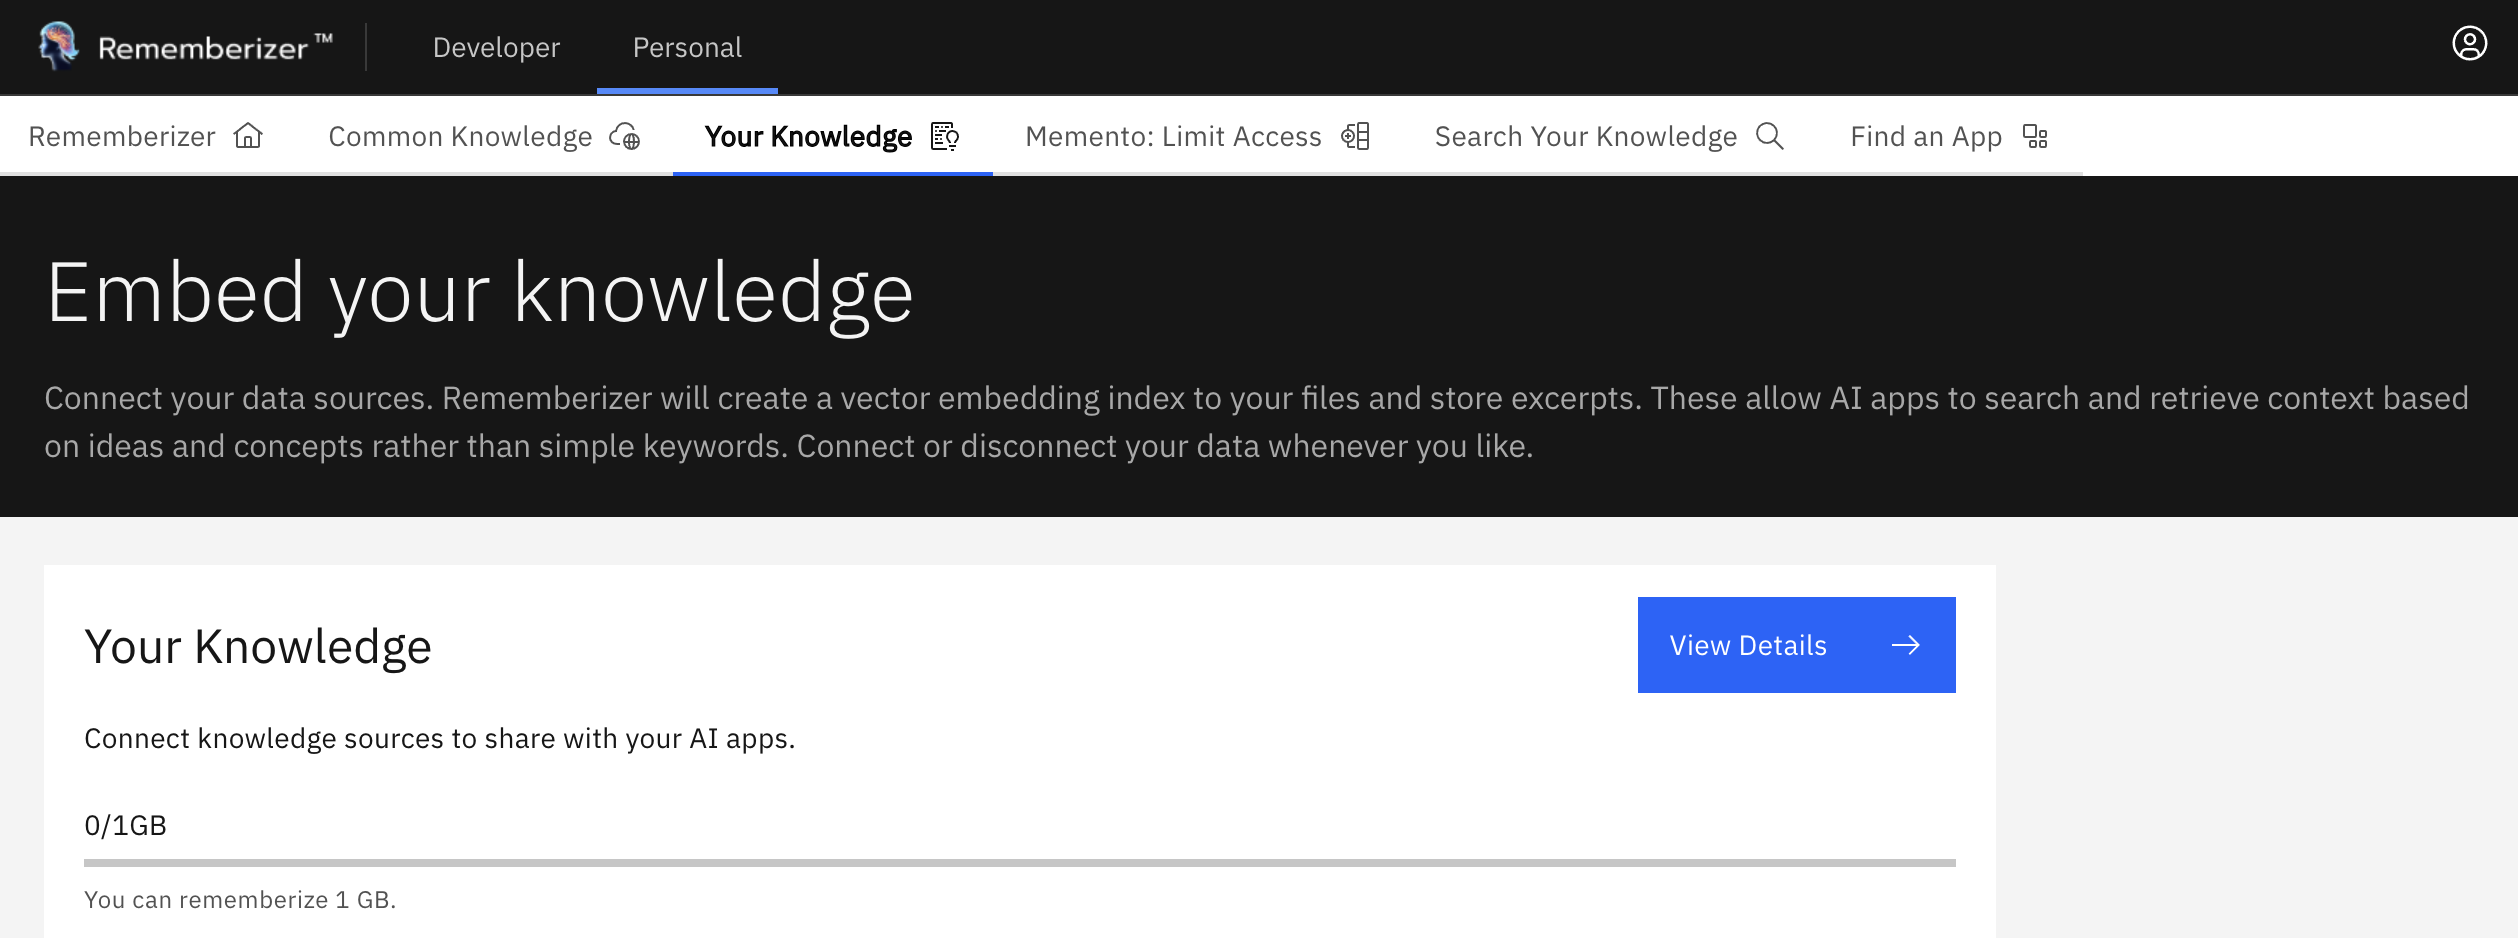Click the apps grid icon beside Find an App
Image resolution: width=2518 pixels, height=938 pixels.
2035,135
